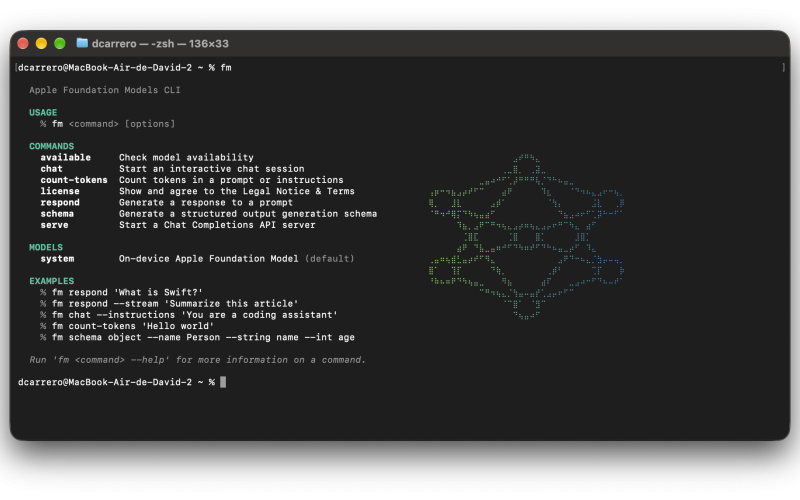Click the 'system' model name
The image size is (800, 500).
(x=57, y=259)
